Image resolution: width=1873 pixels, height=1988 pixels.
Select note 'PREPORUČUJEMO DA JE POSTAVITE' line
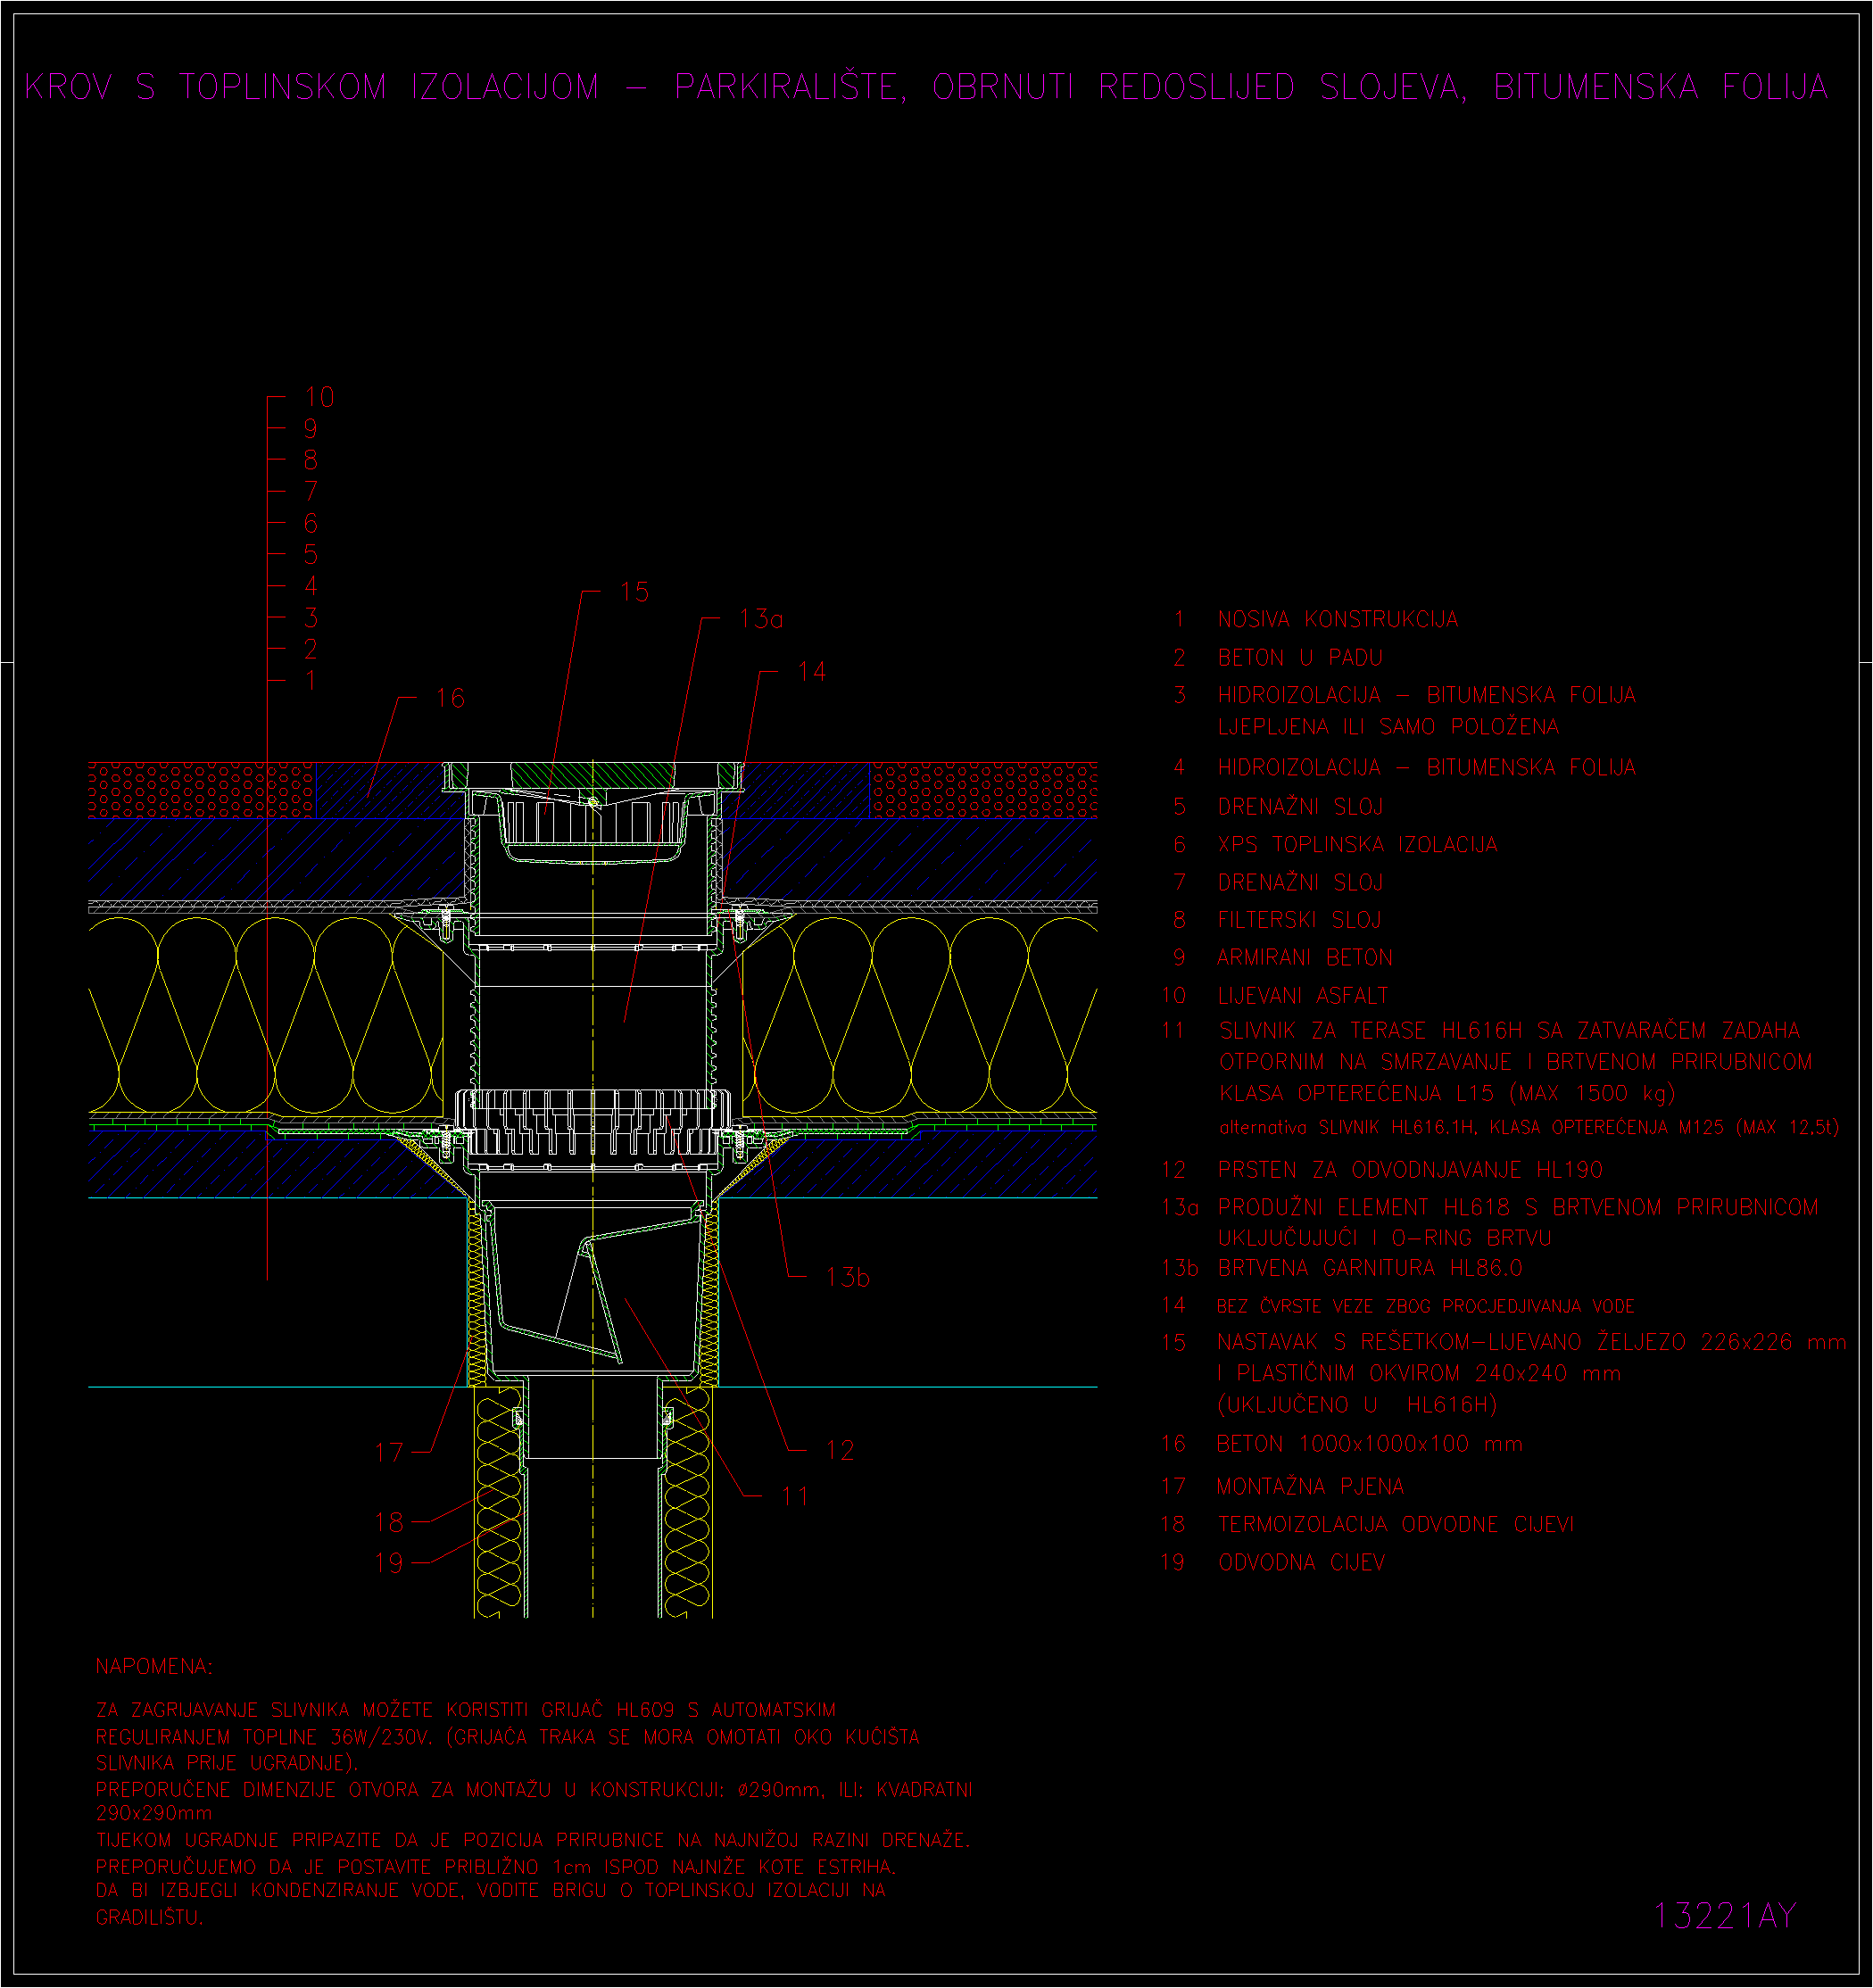tap(496, 1867)
